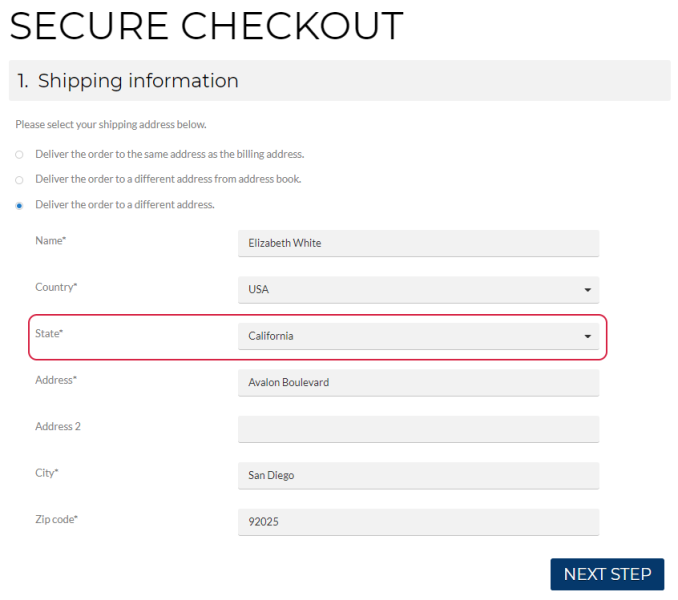This screenshot has height=600, width=678.
Task: Select 'Deliver the order to a different address' radio
Action: (x=19, y=205)
